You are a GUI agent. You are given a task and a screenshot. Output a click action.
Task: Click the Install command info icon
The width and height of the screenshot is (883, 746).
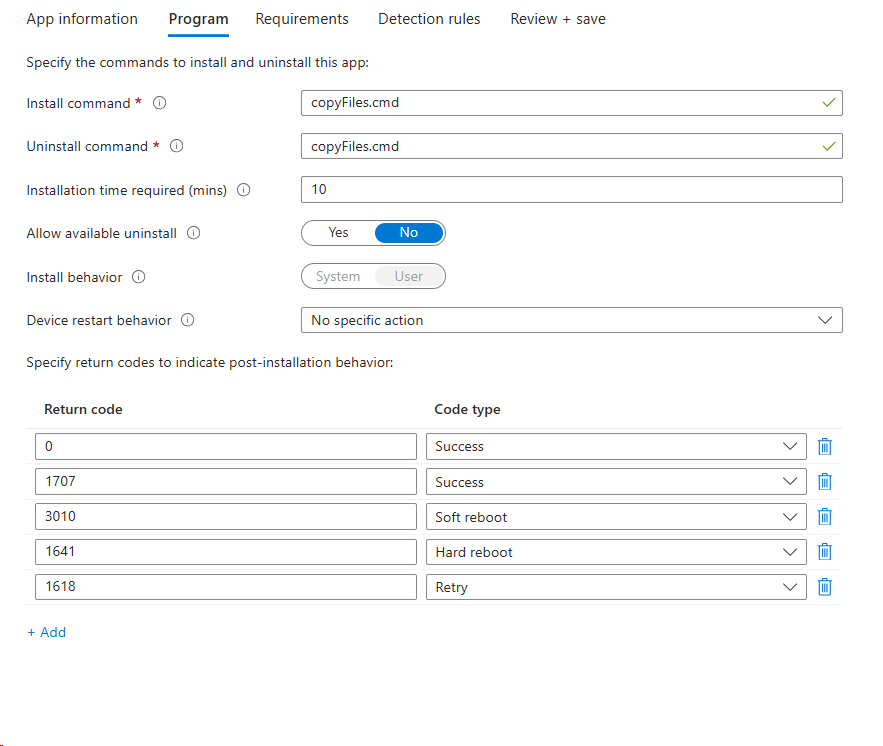(x=160, y=103)
